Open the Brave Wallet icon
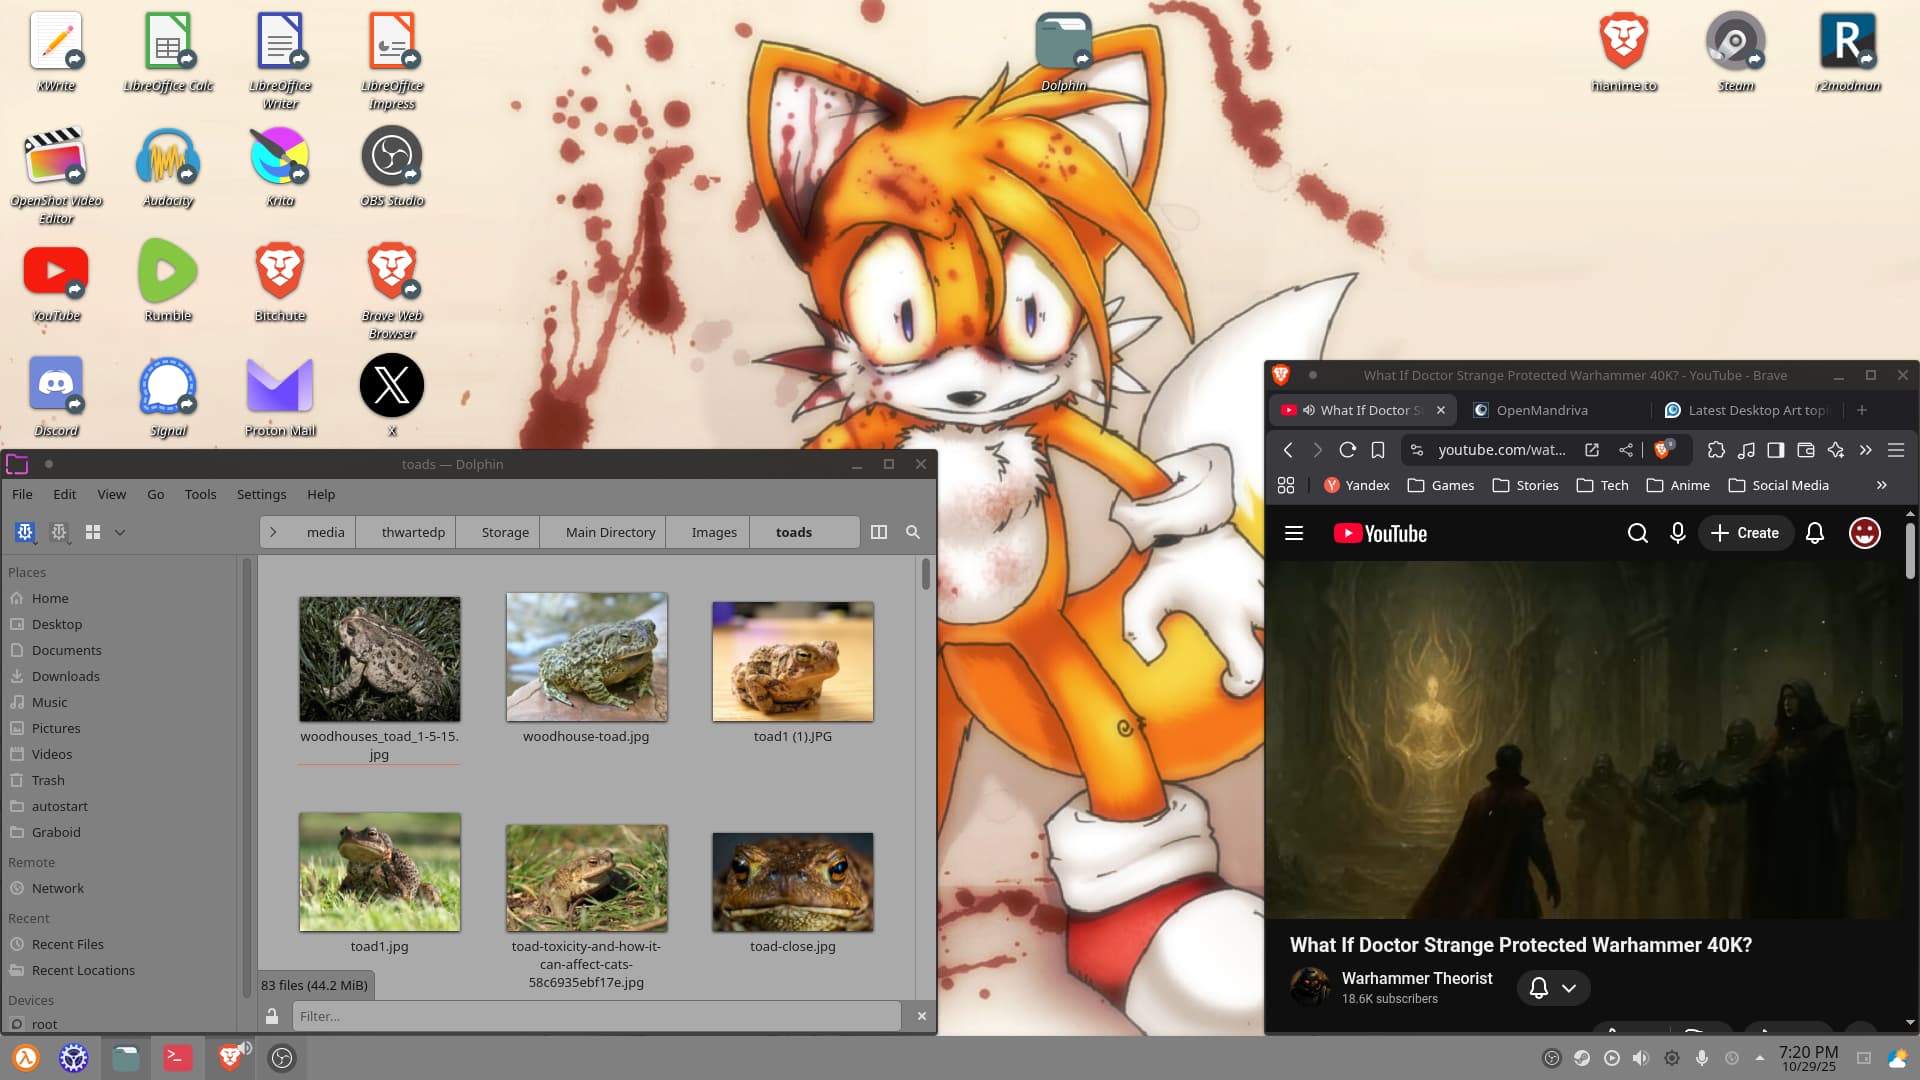Viewport: 1920px width, 1080px height. 1806,450
